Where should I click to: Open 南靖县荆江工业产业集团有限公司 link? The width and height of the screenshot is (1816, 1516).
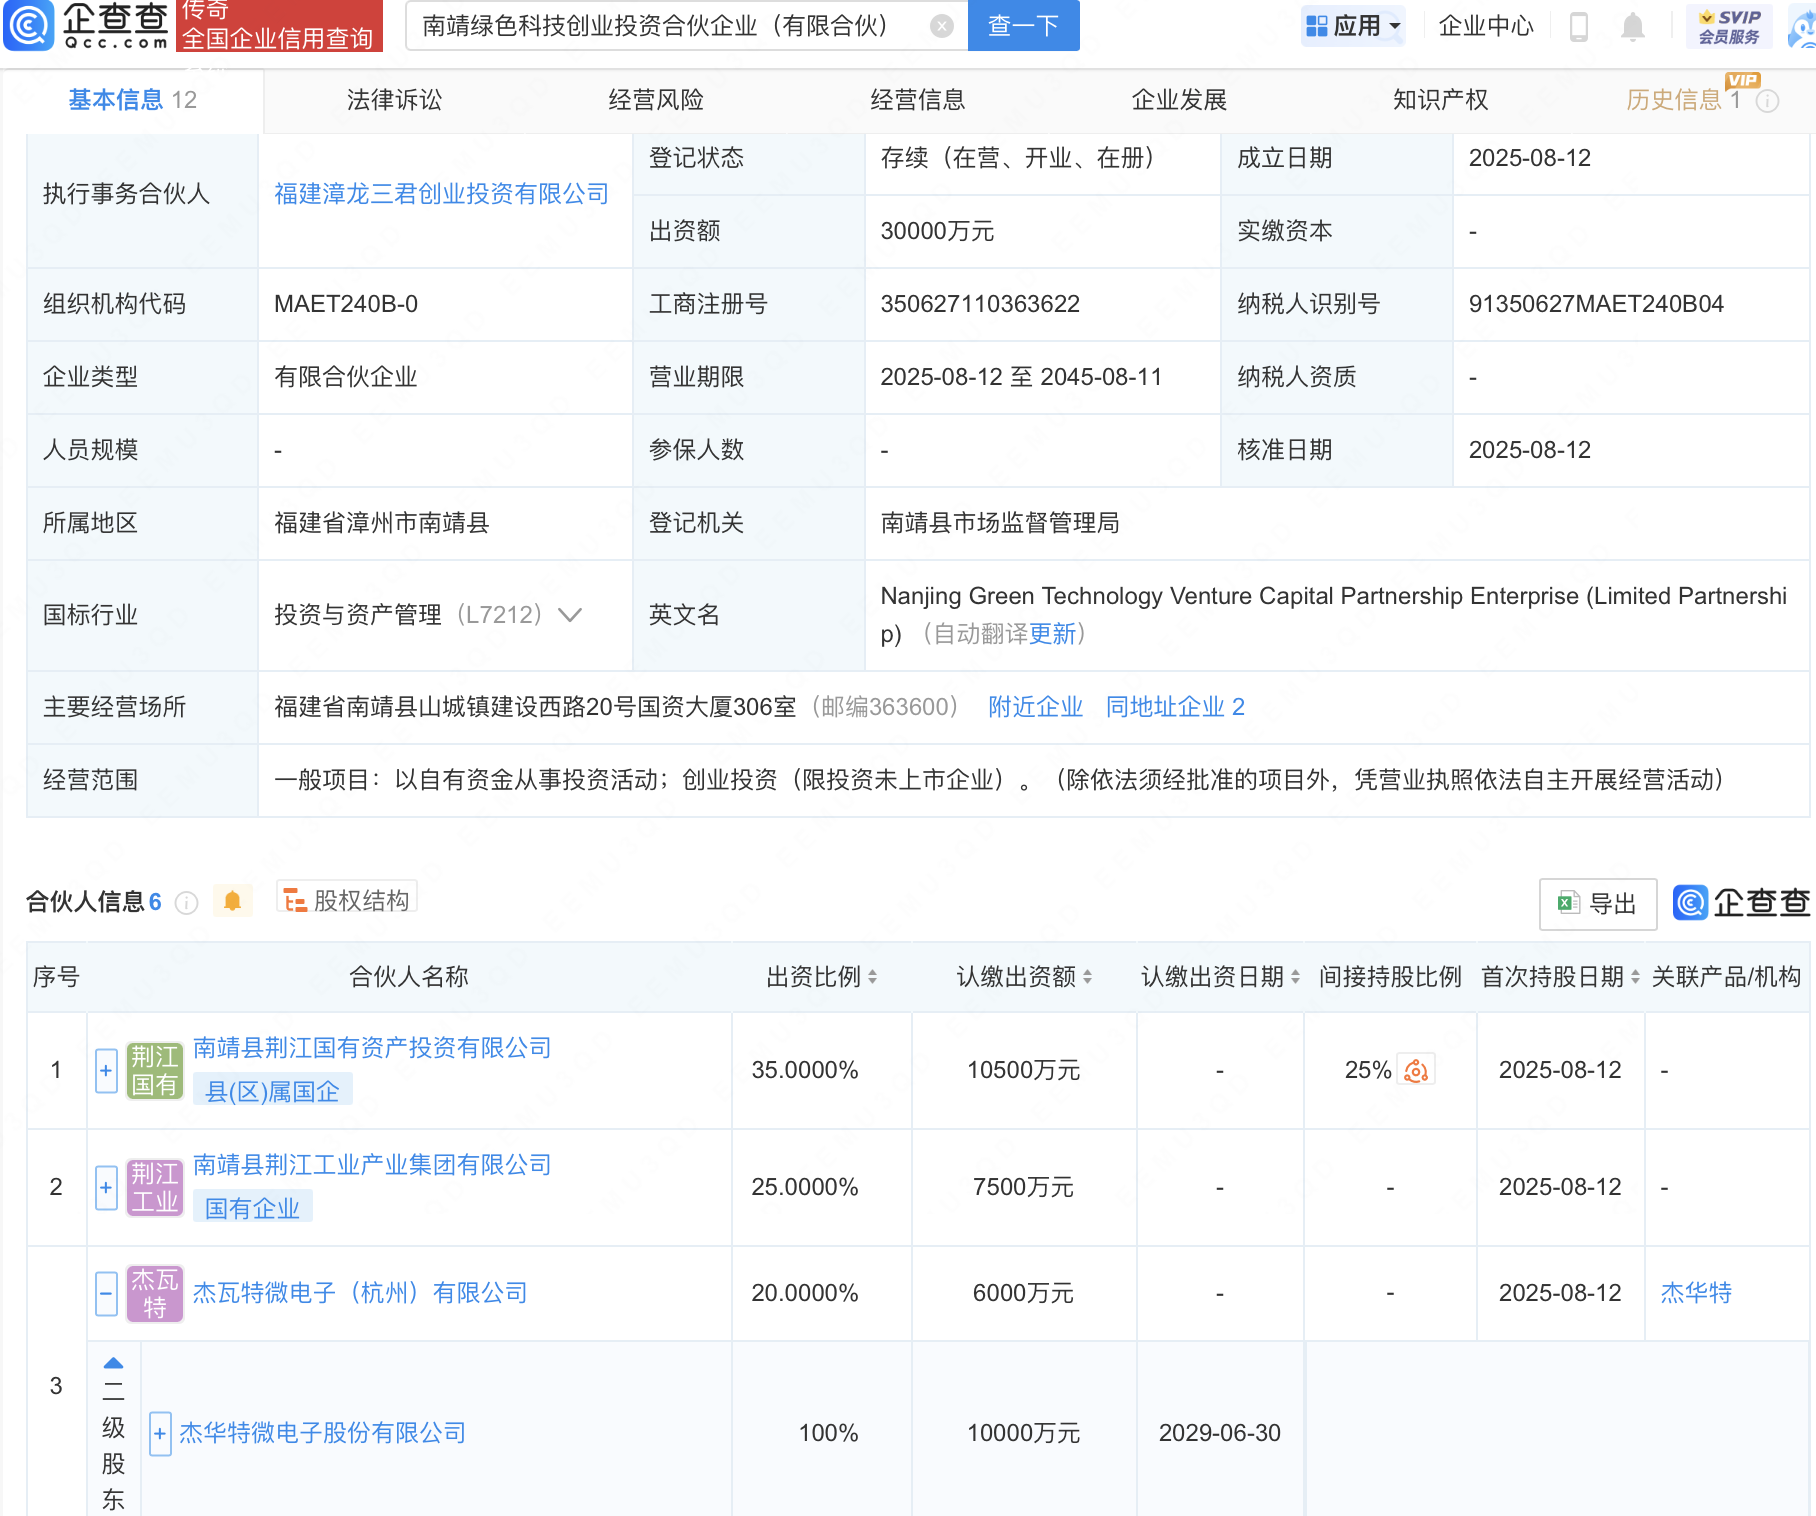point(372,1165)
